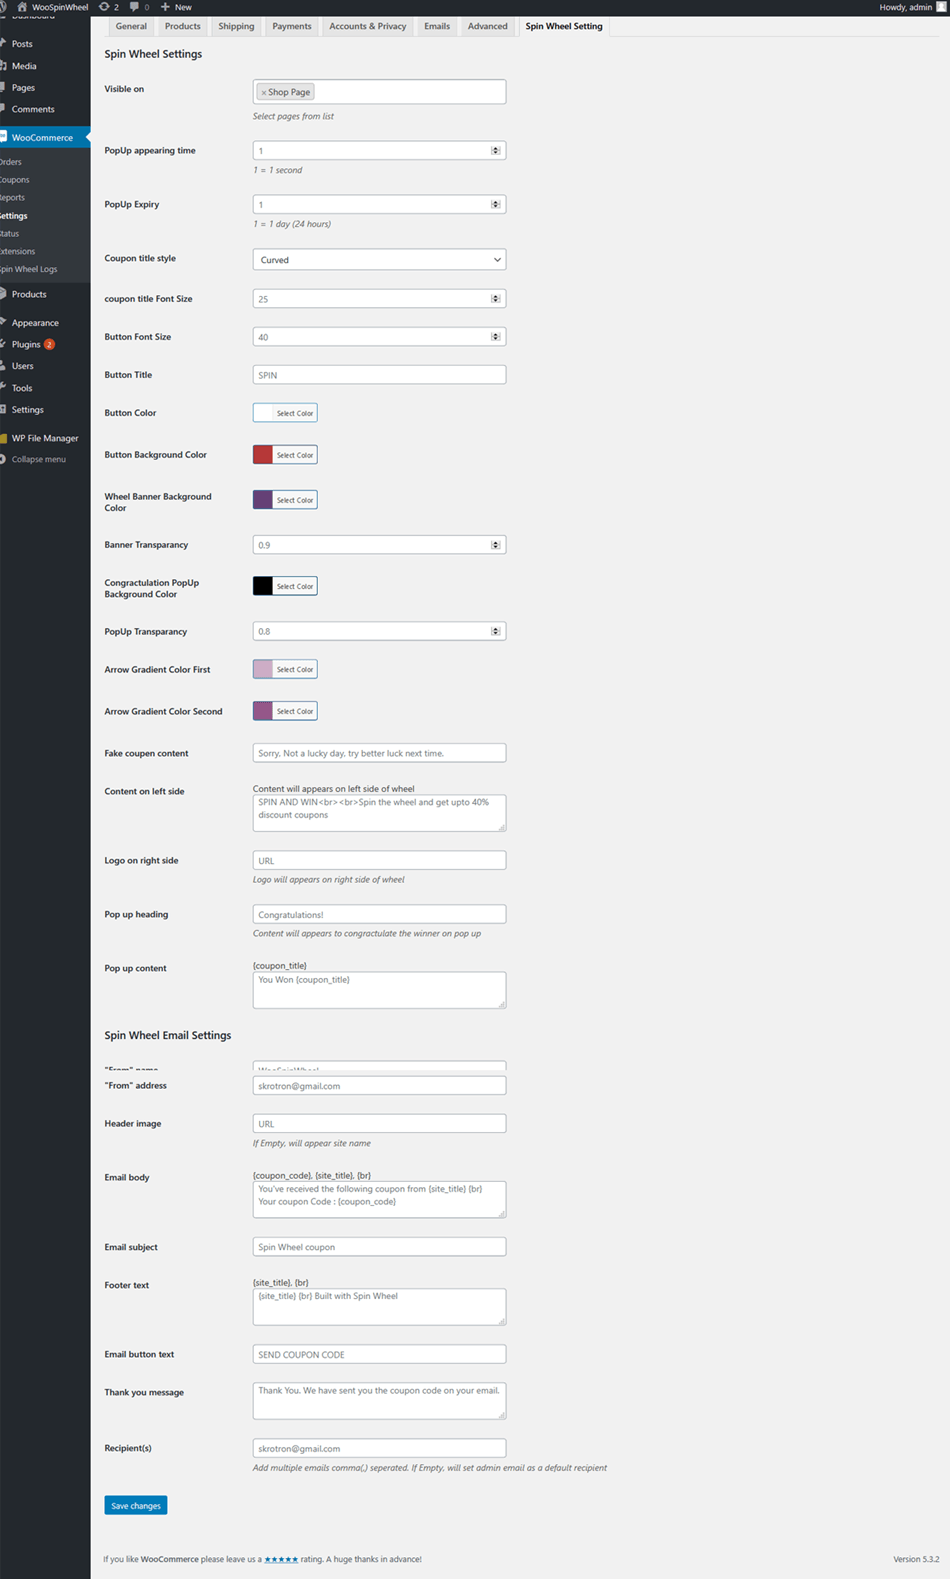Remove the Shop Page tag
The image size is (950, 1579).
tap(264, 92)
